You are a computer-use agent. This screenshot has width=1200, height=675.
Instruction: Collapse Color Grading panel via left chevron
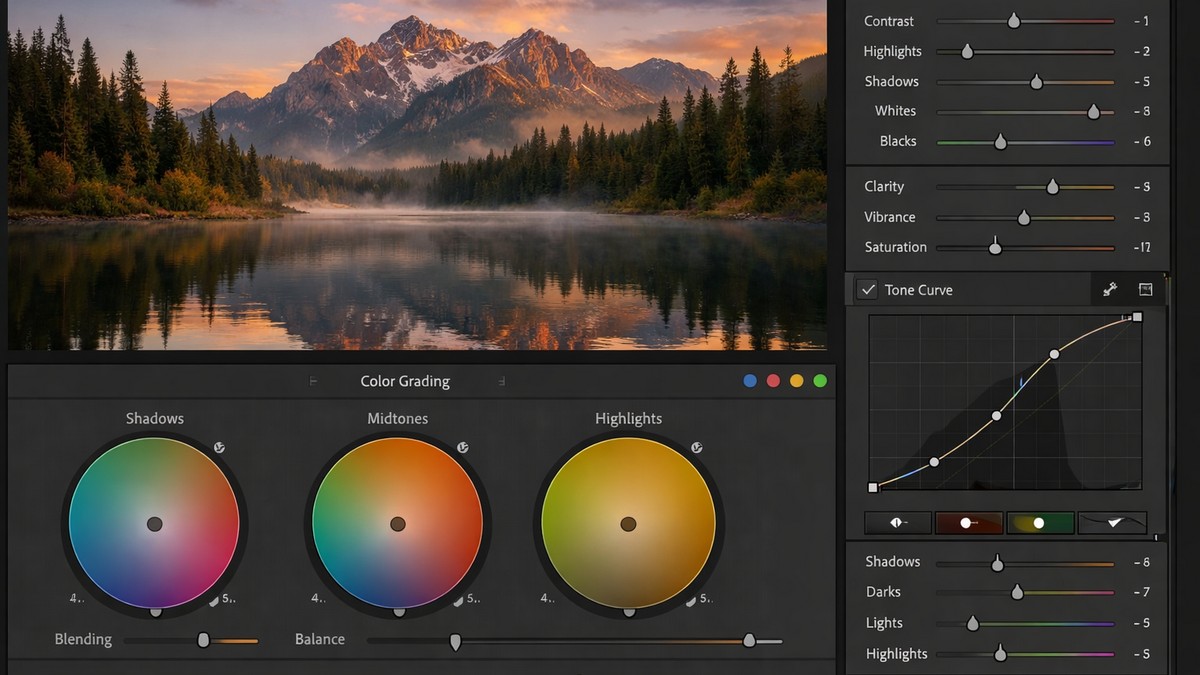coord(313,381)
